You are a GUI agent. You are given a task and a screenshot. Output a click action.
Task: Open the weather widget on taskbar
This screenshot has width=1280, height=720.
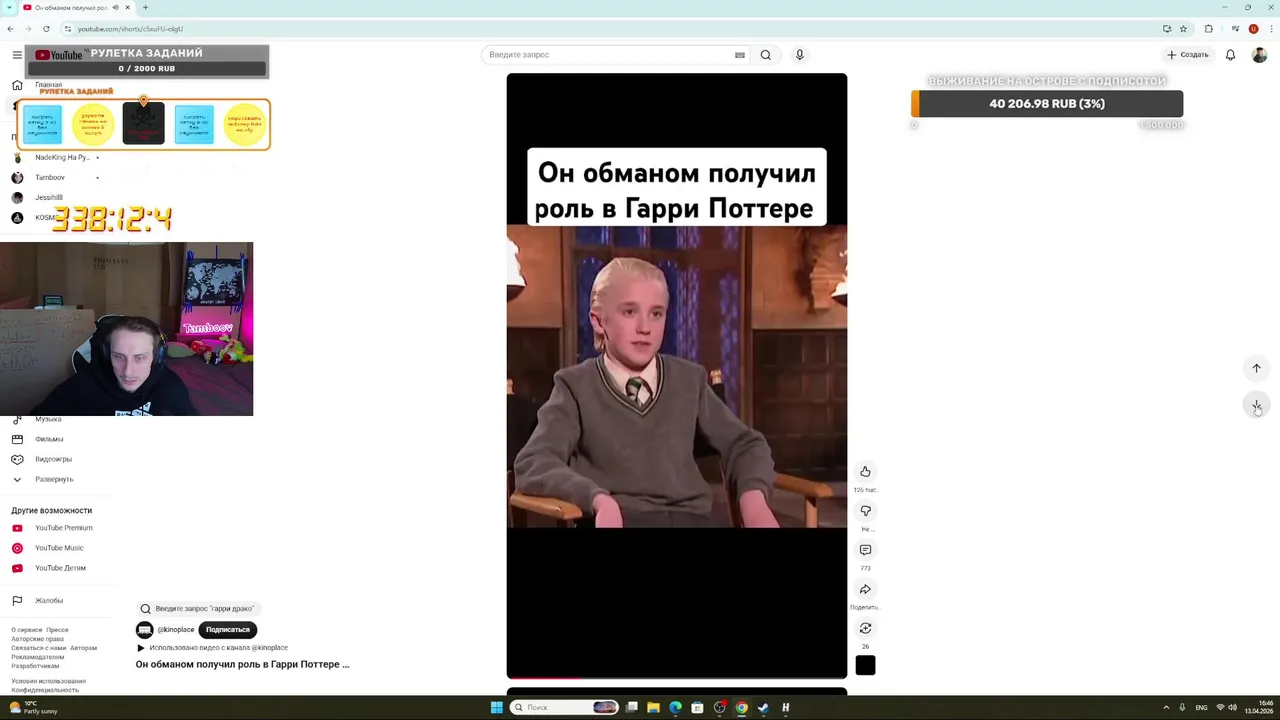click(33, 707)
